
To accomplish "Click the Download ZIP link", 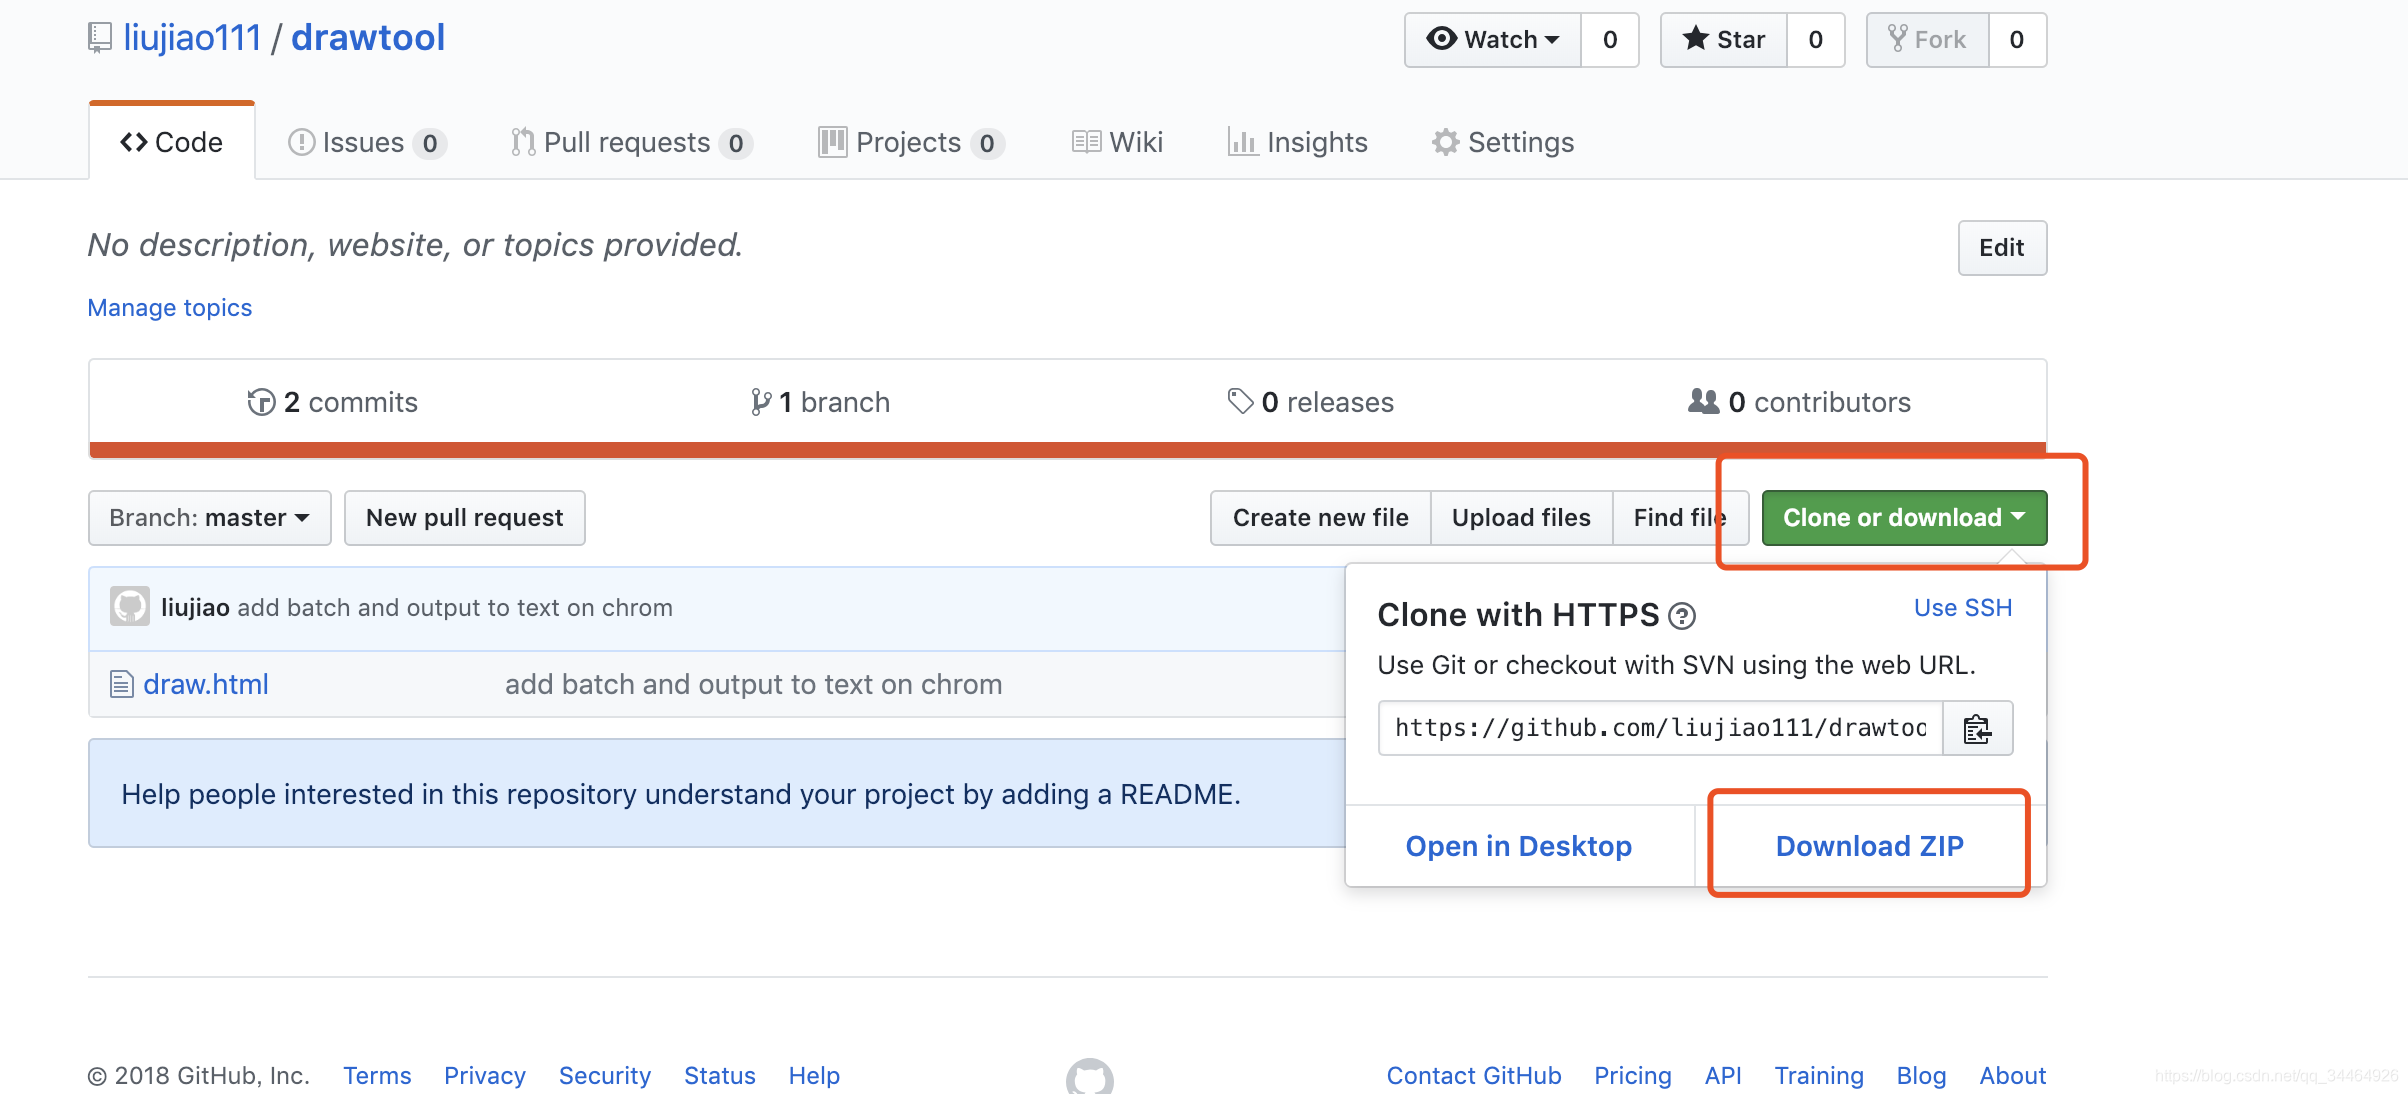I will pos(1869,846).
